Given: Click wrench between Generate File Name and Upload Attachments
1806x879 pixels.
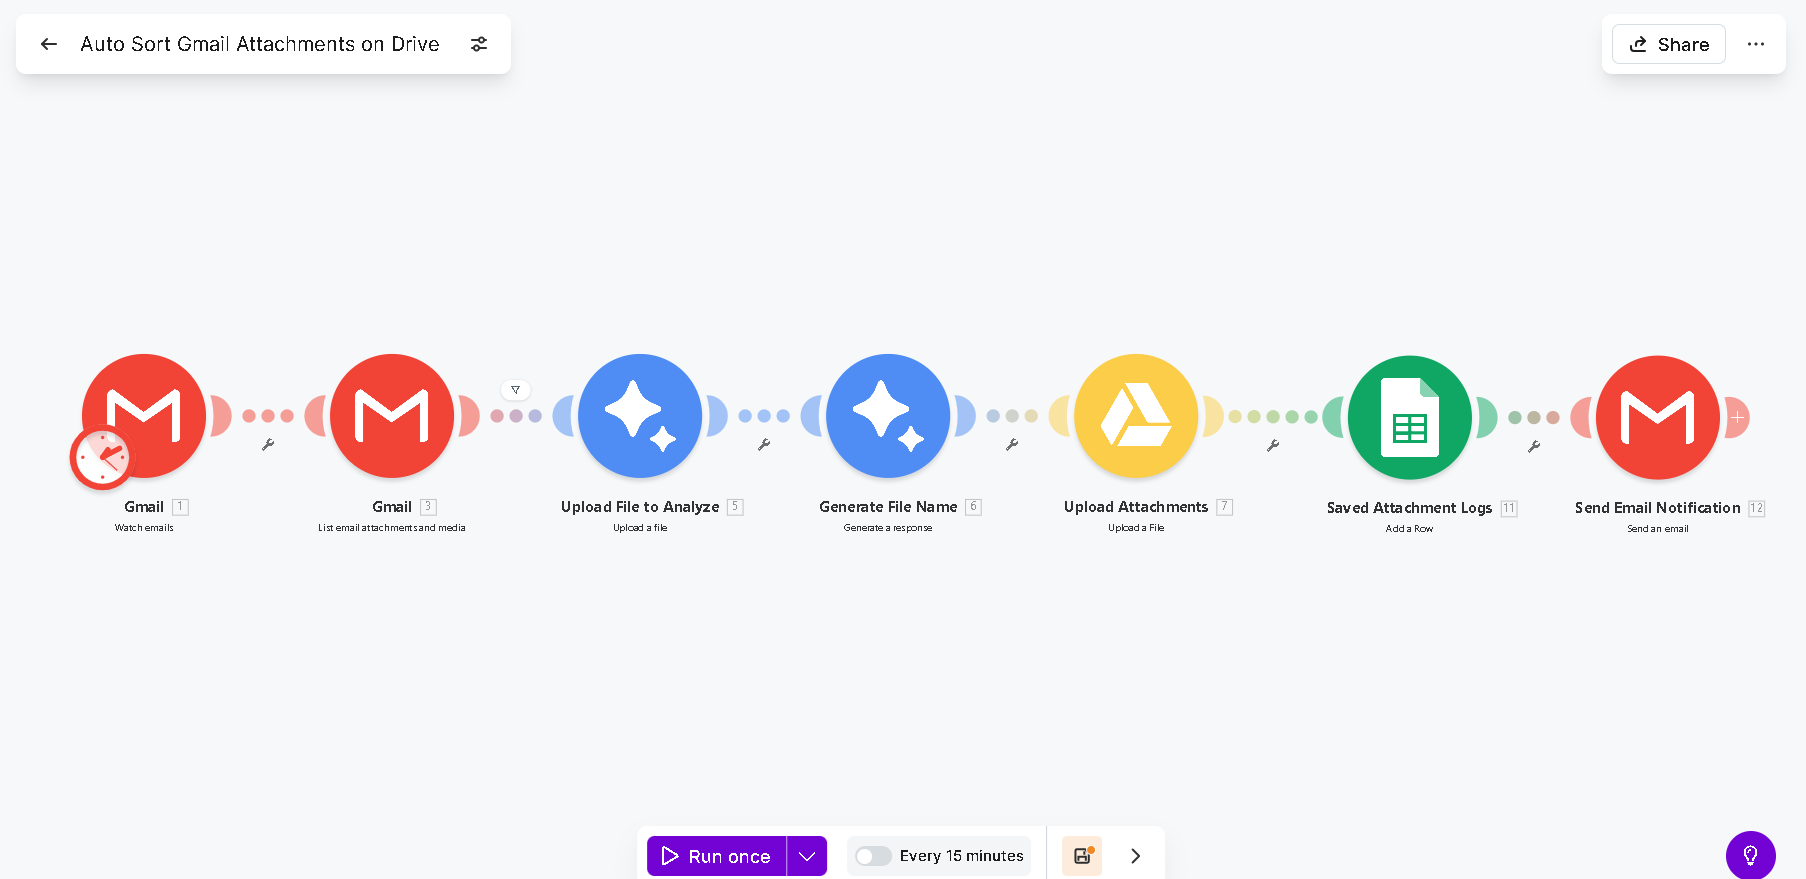Looking at the screenshot, I should [1012, 444].
